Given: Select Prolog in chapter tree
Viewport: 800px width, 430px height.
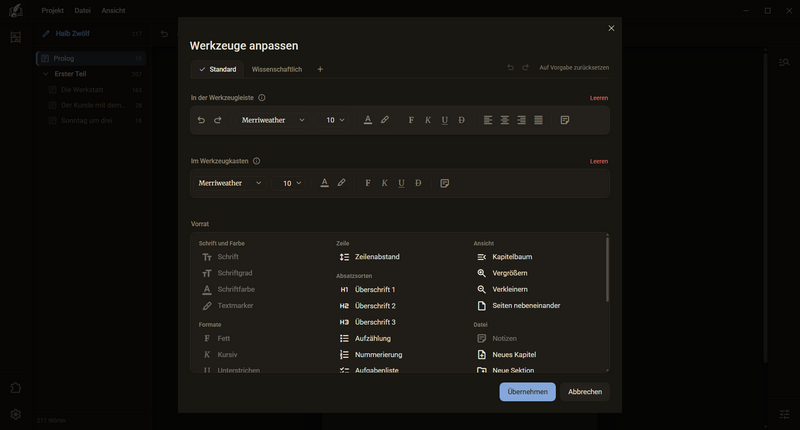Looking at the screenshot, I should point(91,58).
